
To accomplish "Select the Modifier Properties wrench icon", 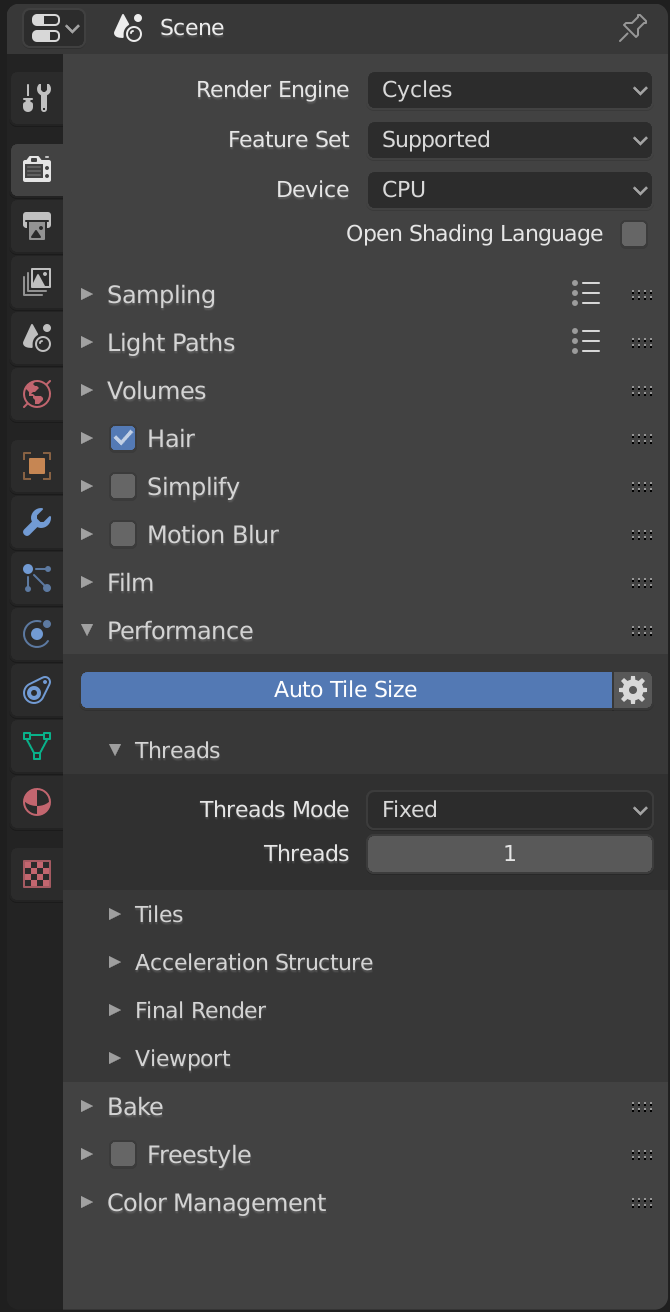I will 35,522.
